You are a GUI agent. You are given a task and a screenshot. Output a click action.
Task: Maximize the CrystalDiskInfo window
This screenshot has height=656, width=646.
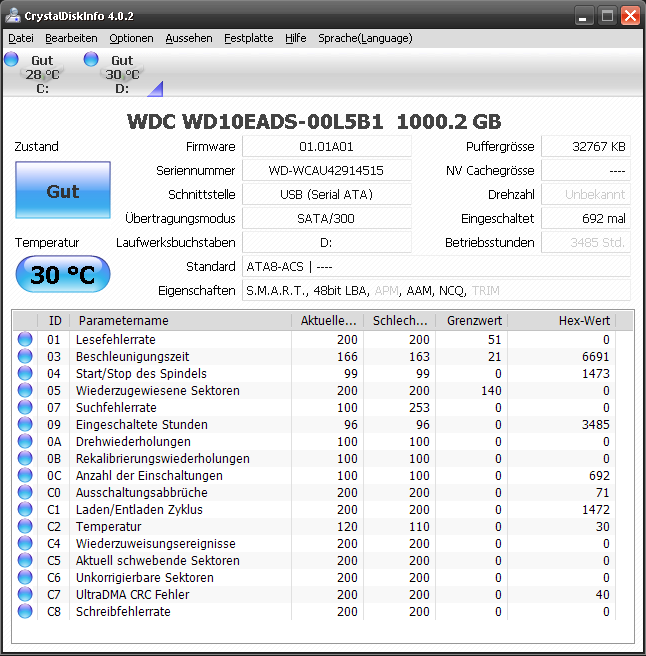pos(607,16)
